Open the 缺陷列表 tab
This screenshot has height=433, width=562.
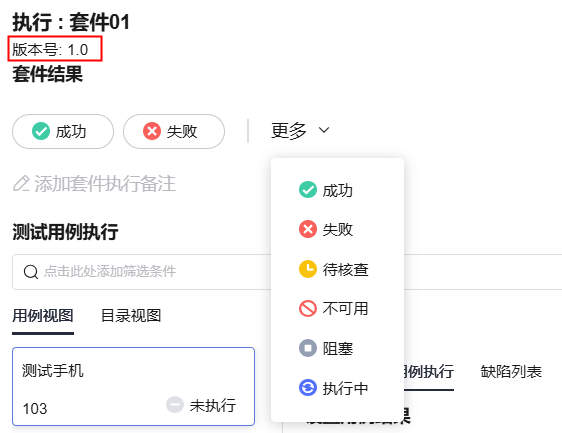click(511, 372)
